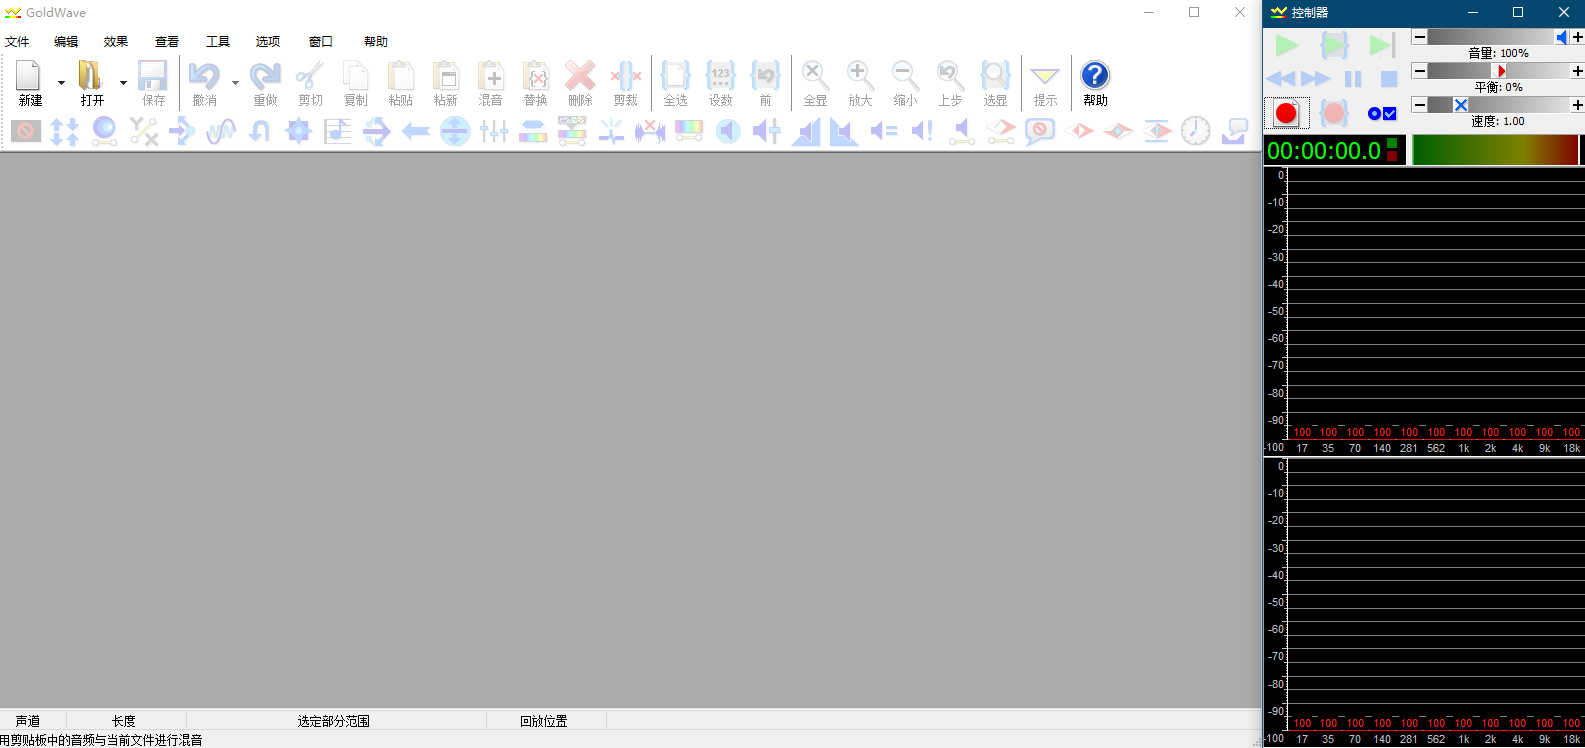Click the blue Stop square button
1585x748 pixels.
tap(1389, 79)
